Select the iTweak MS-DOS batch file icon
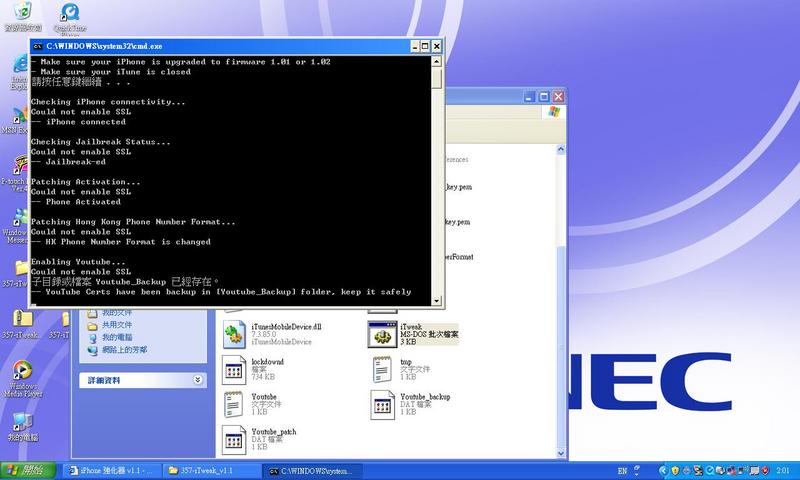 [382, 335]
